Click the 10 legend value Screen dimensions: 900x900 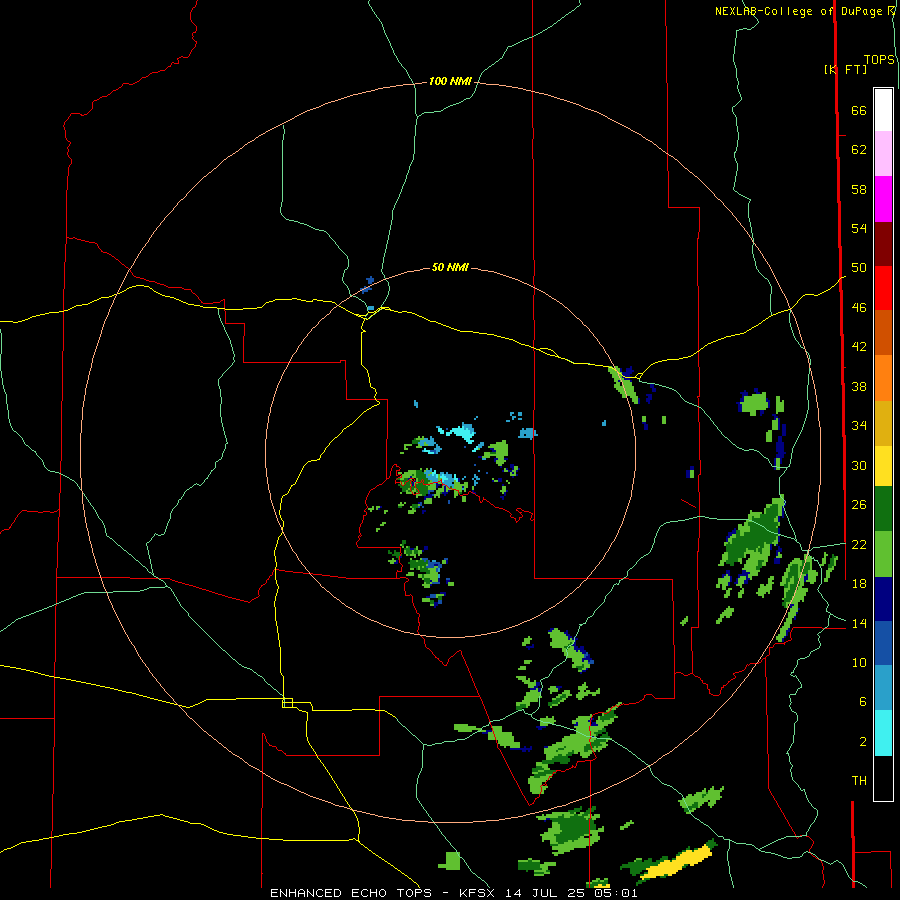coord(859,663)
